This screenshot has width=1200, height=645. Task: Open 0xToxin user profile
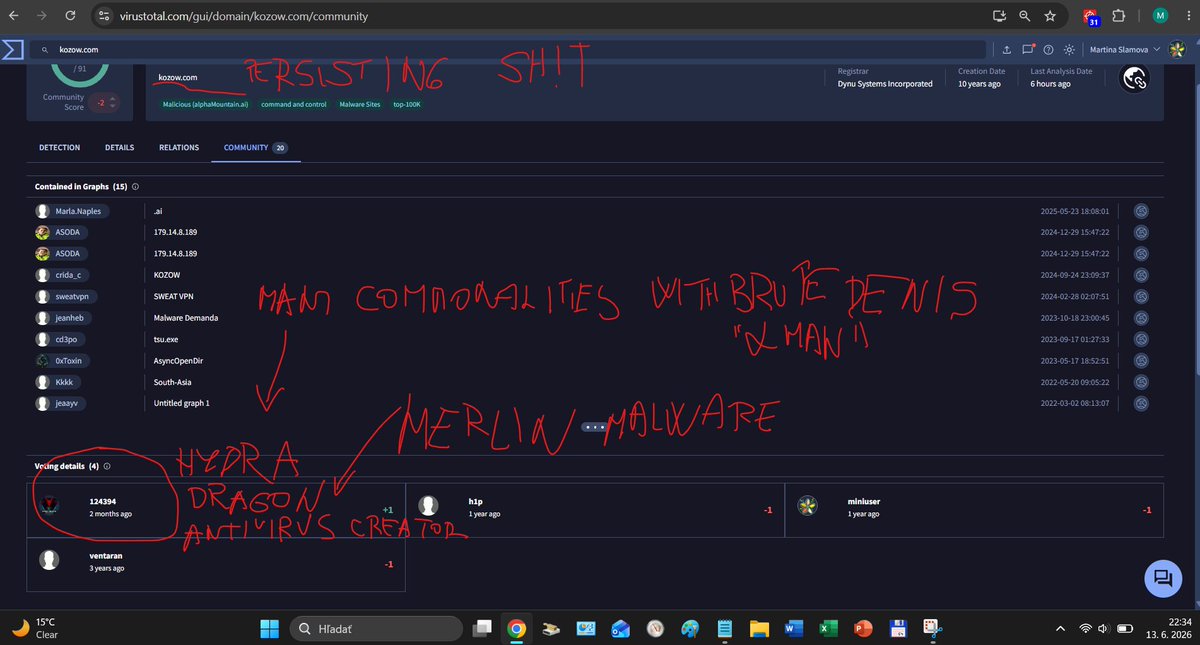pyautogui.click(x=62, y=360)
